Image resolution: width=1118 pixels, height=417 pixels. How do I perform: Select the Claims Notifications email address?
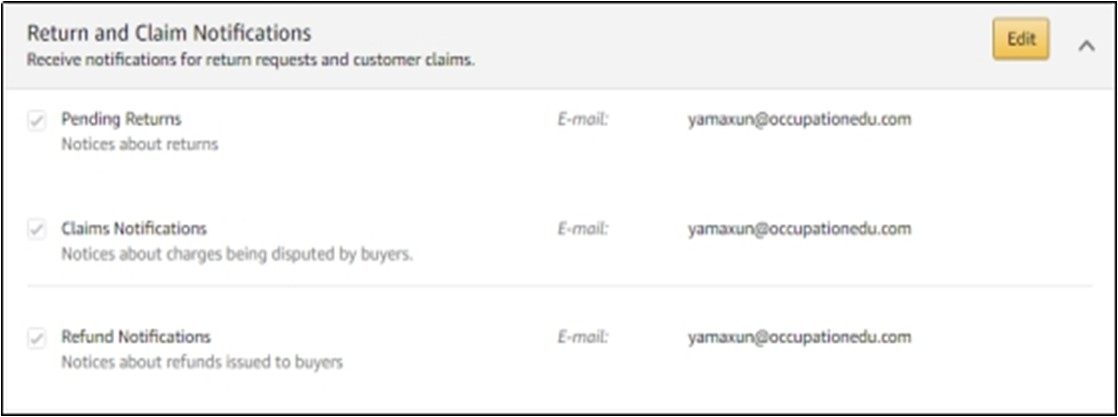click(799, 228)
